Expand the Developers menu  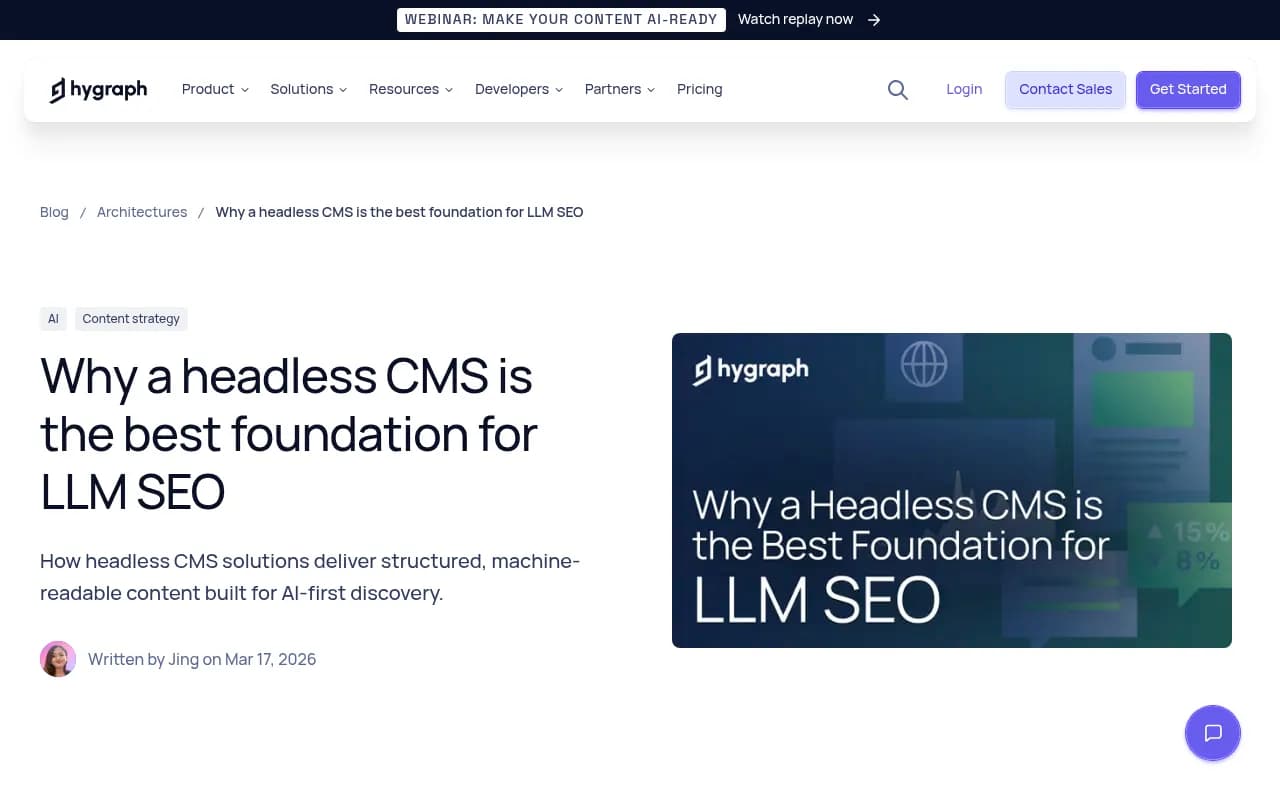519,89
